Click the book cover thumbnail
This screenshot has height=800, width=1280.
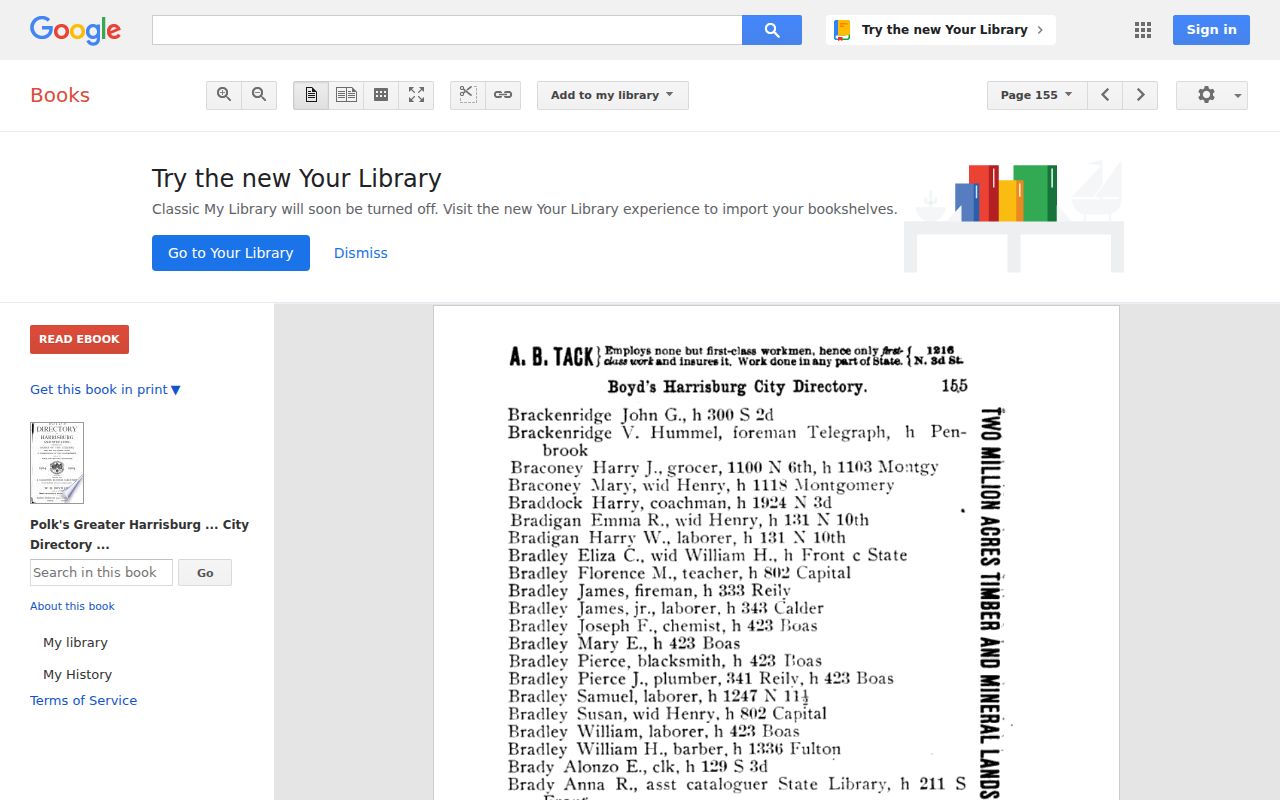57,463
